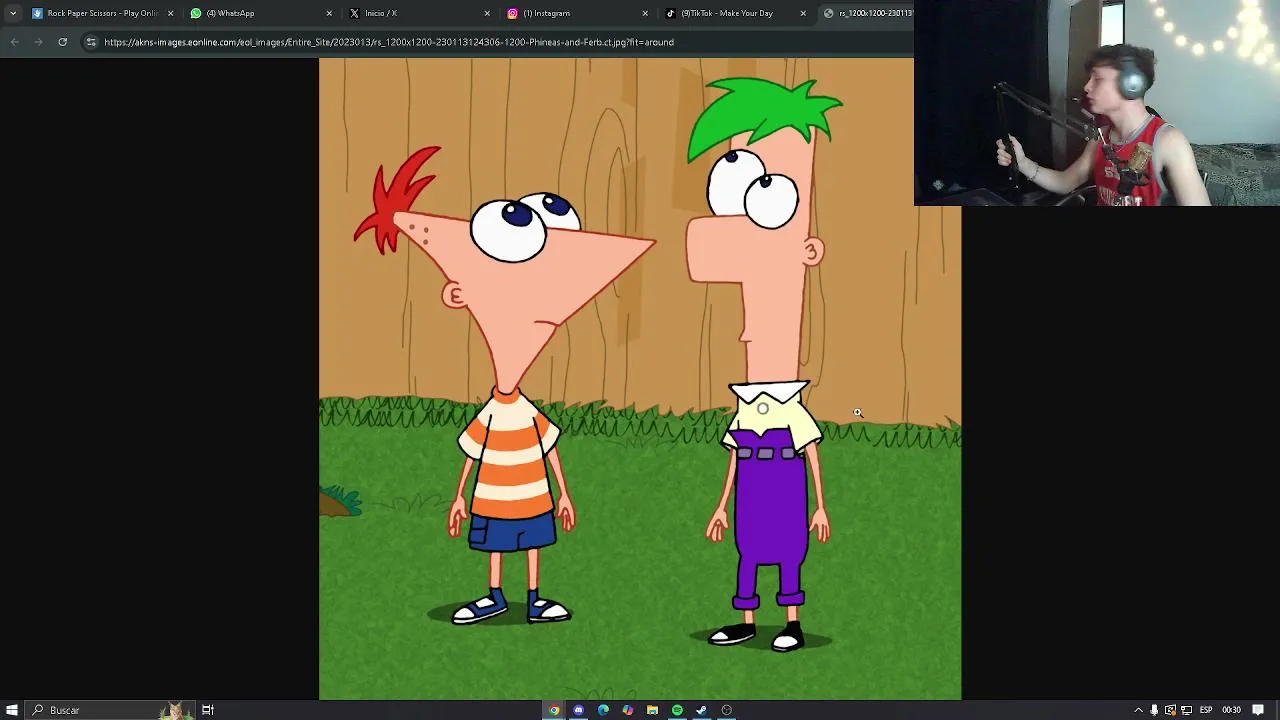
Task: Select the rs_1200x1200 image tab
Action: pos(866,13)
